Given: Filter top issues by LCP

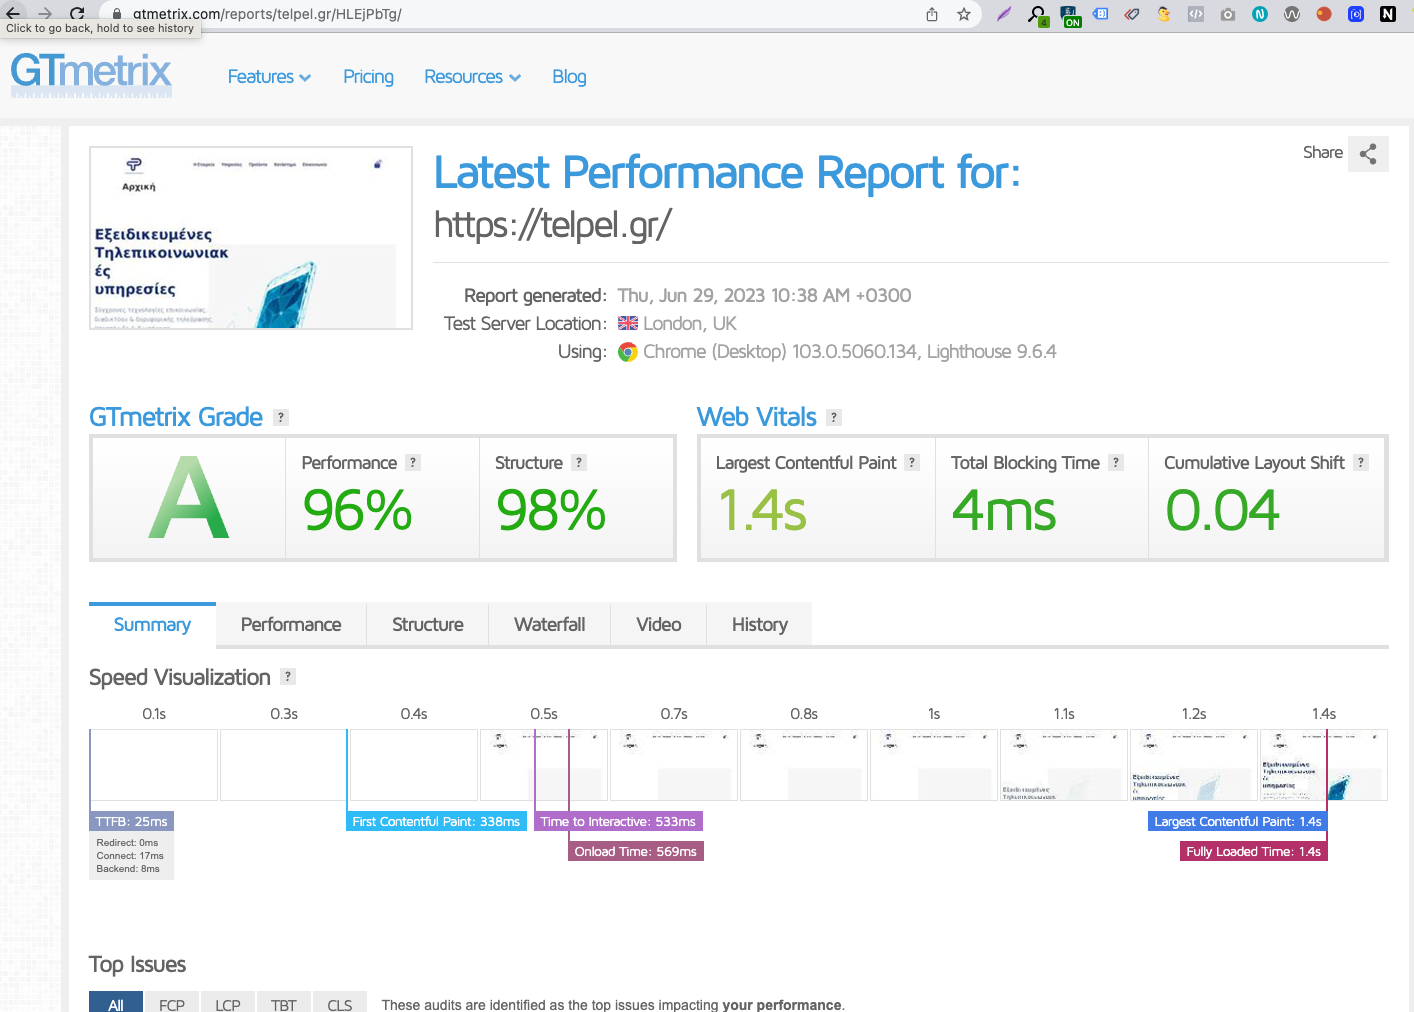Looking at the screenshot, I should (228, 1003).
